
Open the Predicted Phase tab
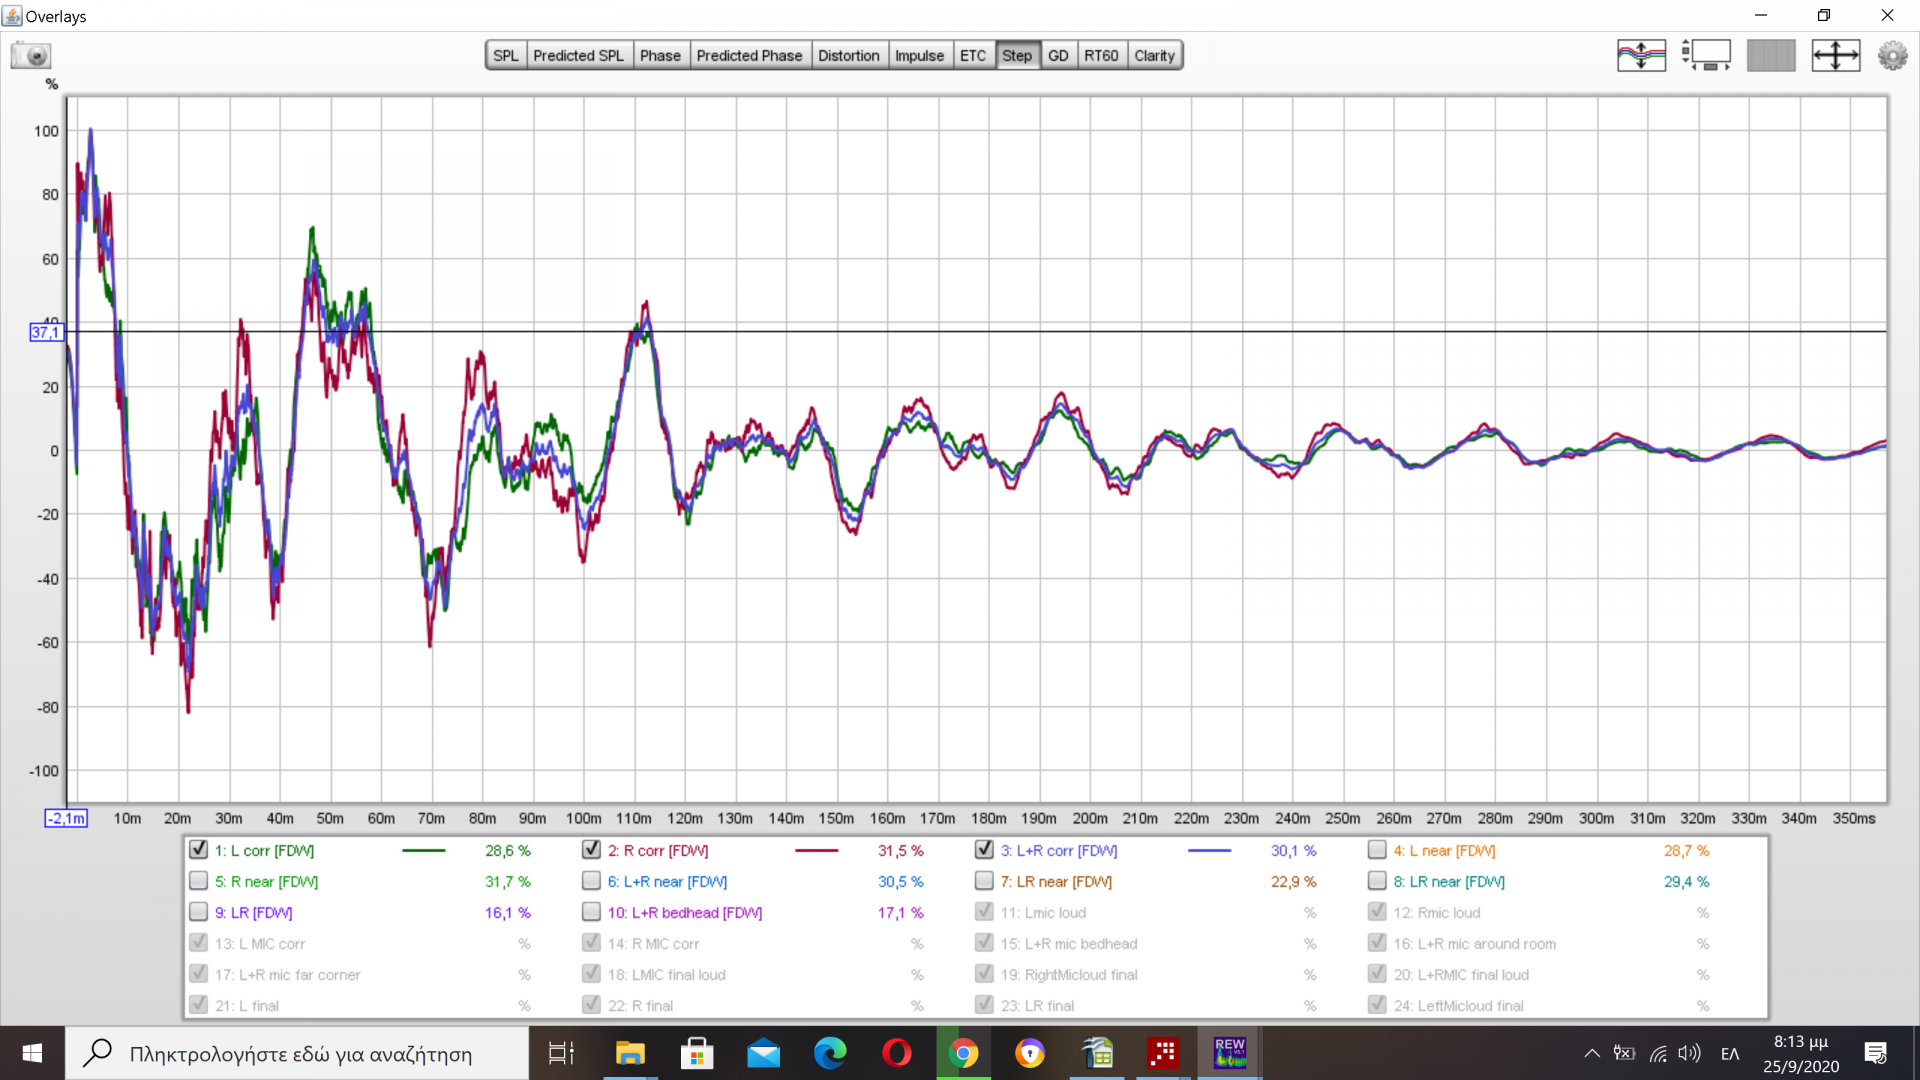749,56
